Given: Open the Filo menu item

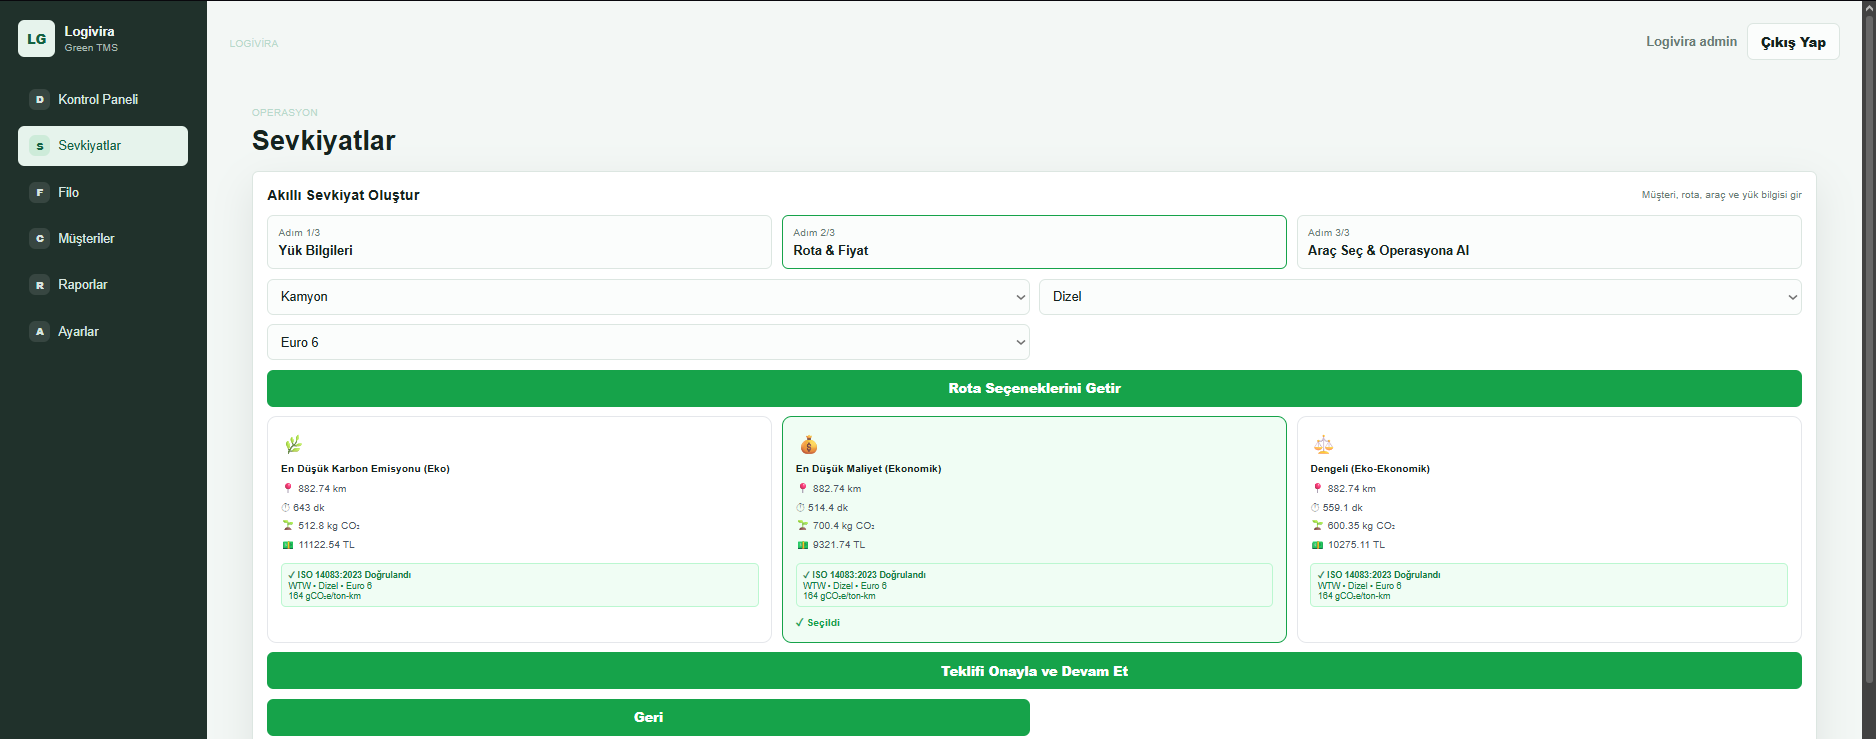Looking at the screenshot, I should (103, 192).
